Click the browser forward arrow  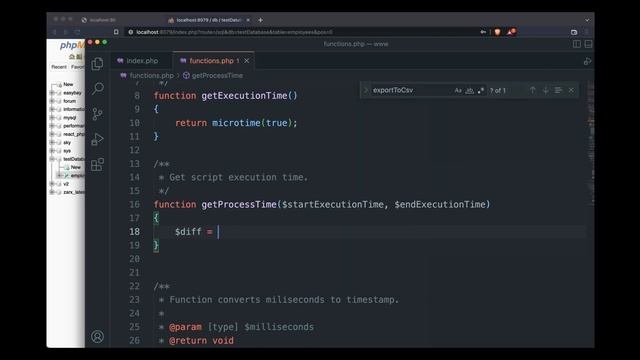65,32
